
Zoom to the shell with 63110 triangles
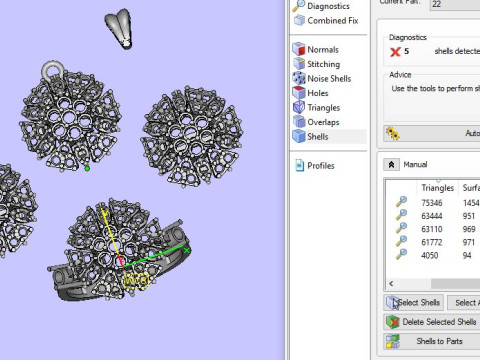401,228
